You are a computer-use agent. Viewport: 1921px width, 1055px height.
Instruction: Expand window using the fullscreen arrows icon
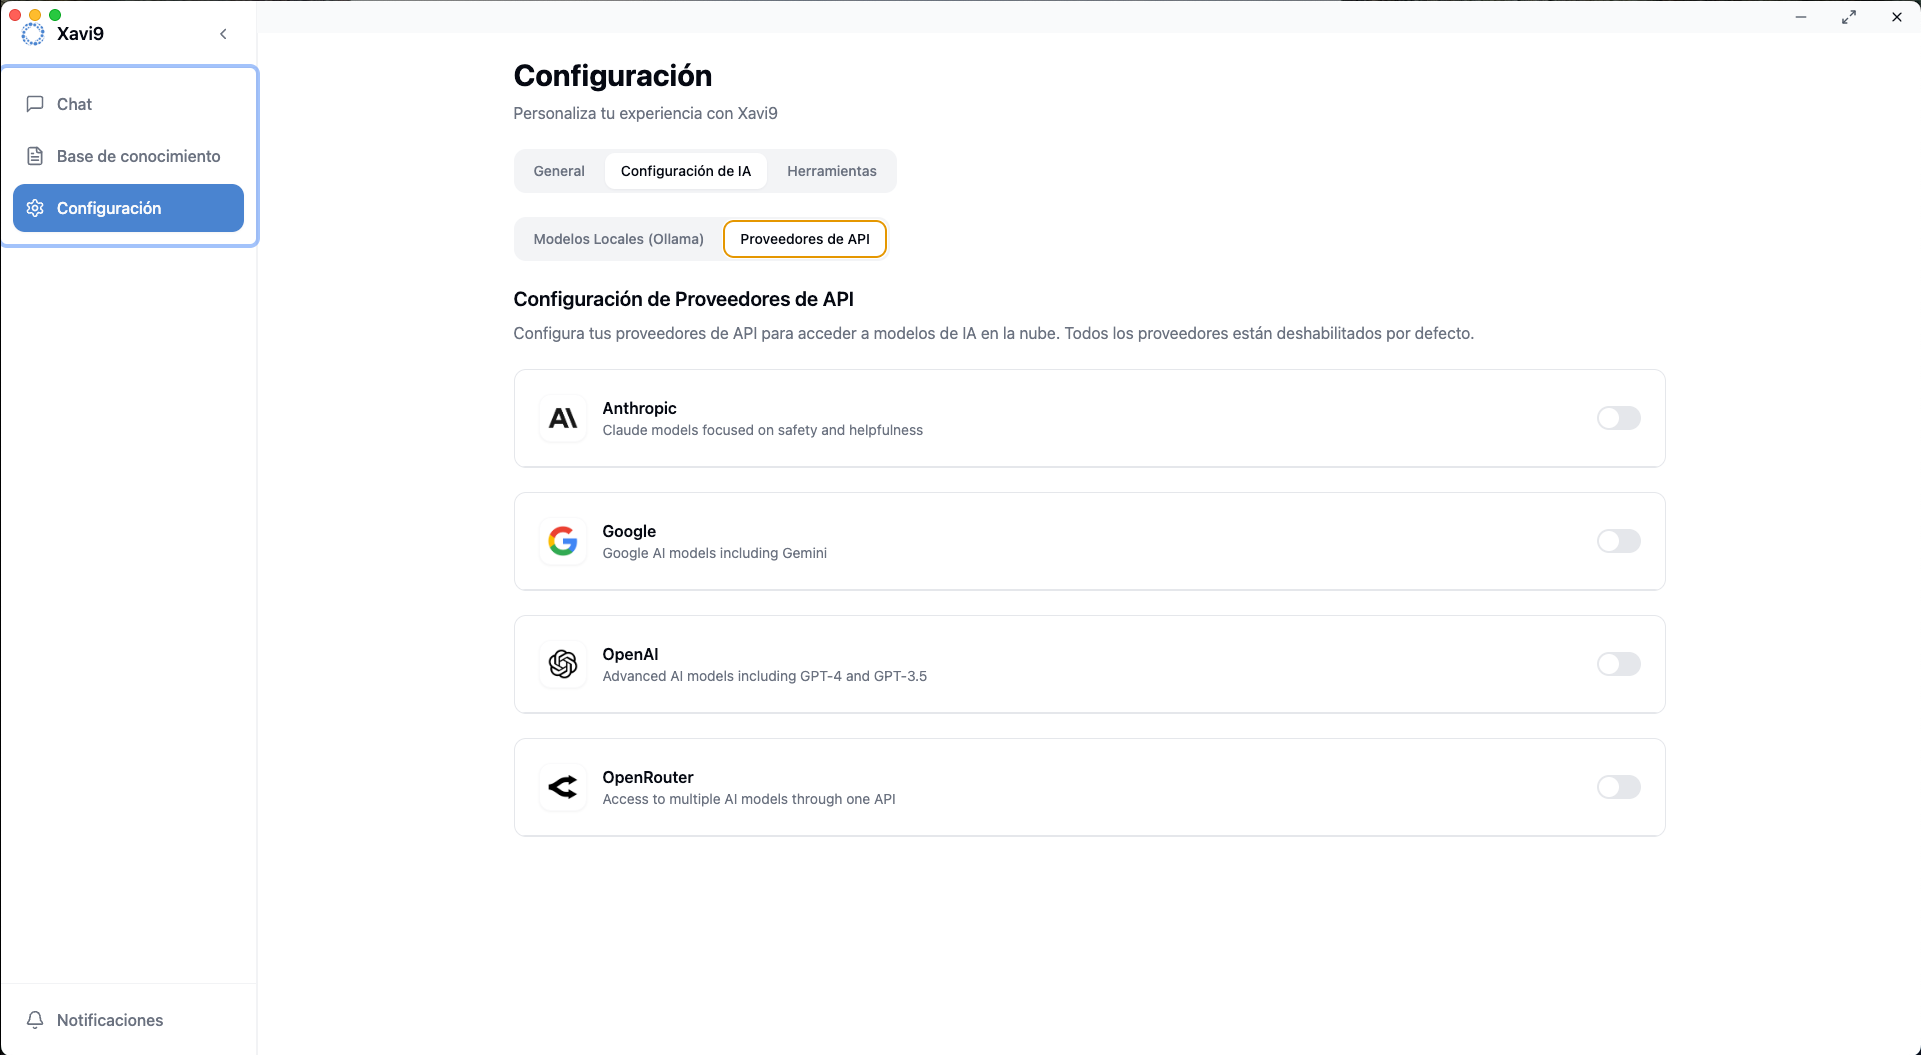point(1849,17)
